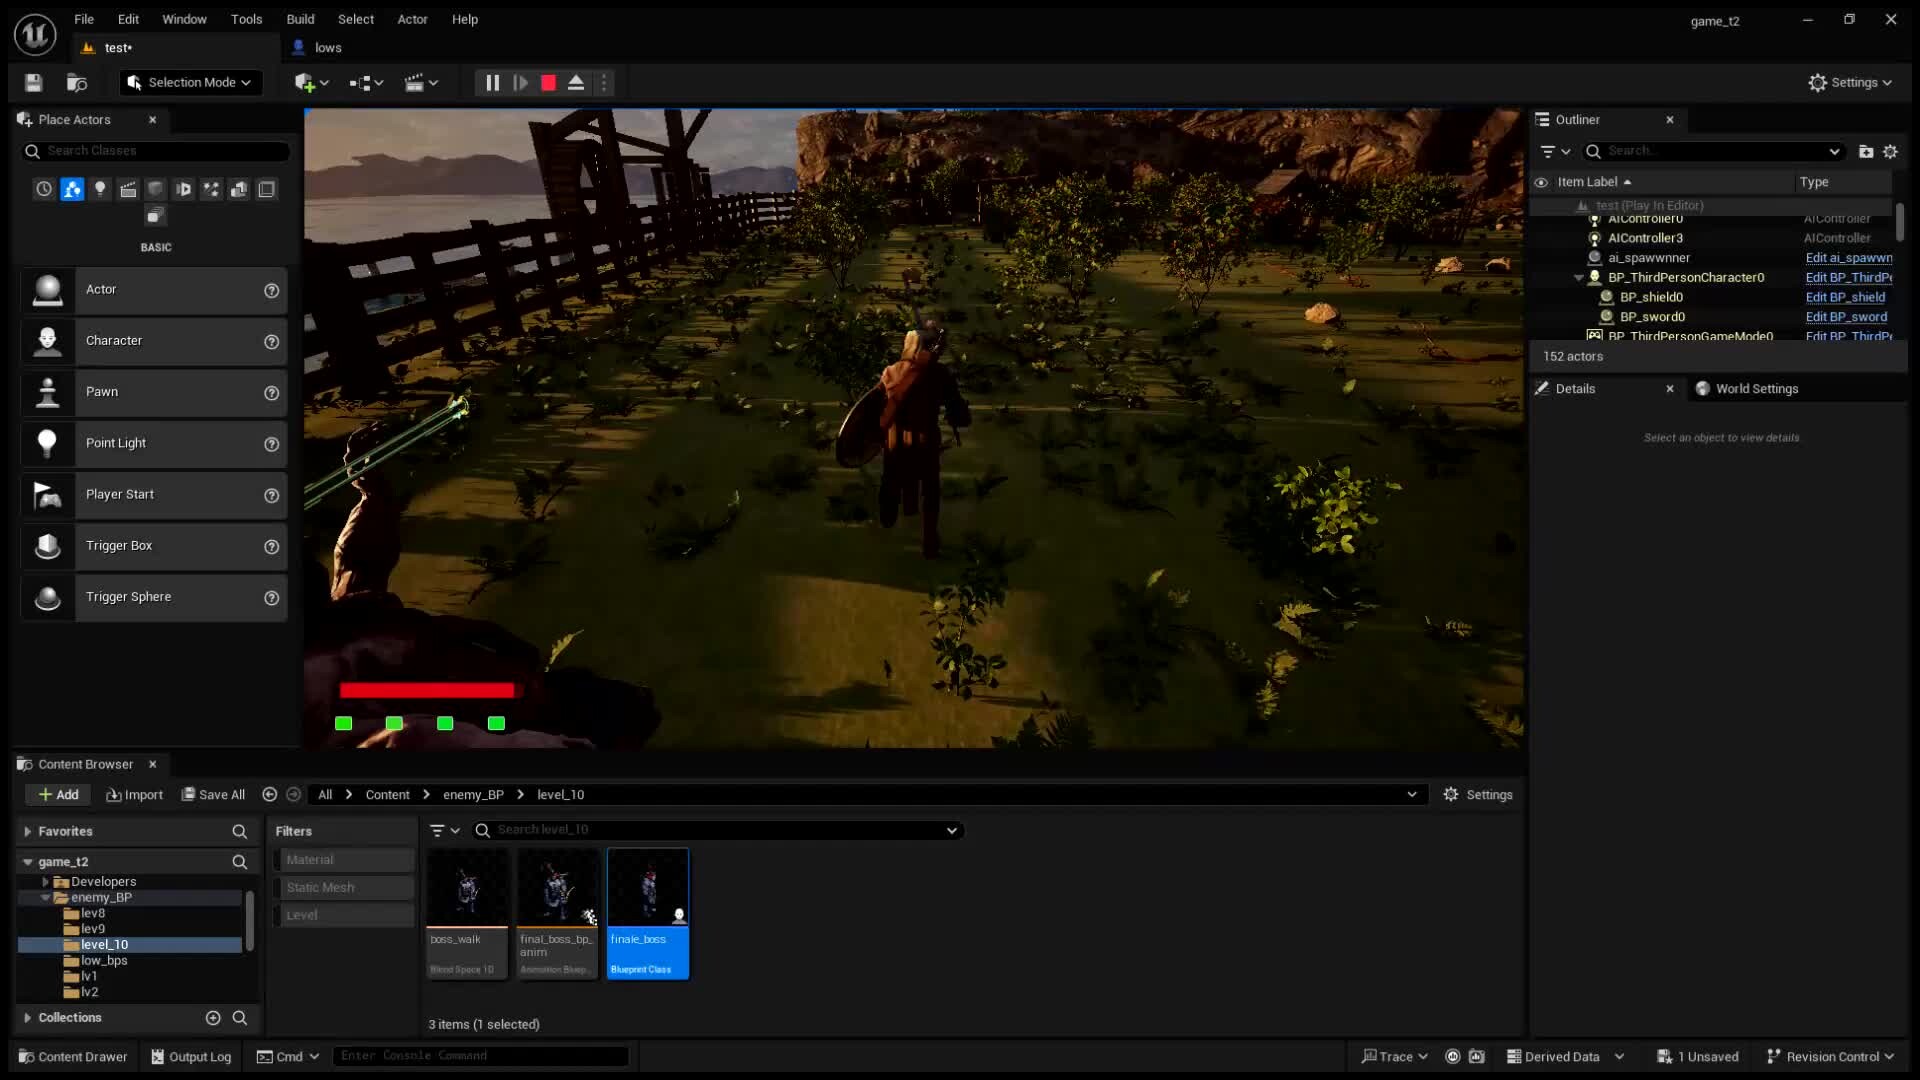Click the red Stop playback button
The height and width of the screenshot is (1080, 1920).
point(547,83)
